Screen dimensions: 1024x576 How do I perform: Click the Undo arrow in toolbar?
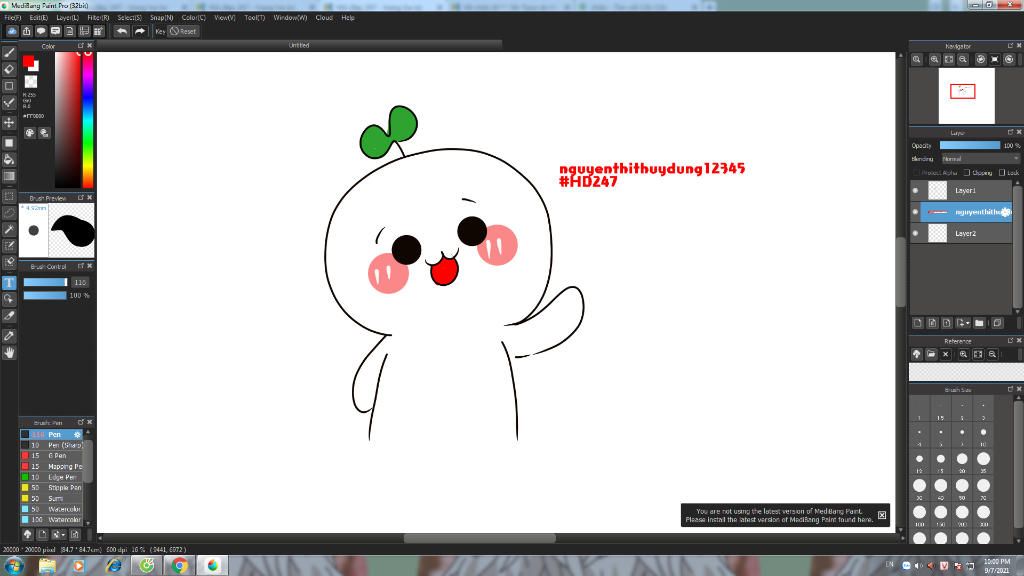coord(121,31)
